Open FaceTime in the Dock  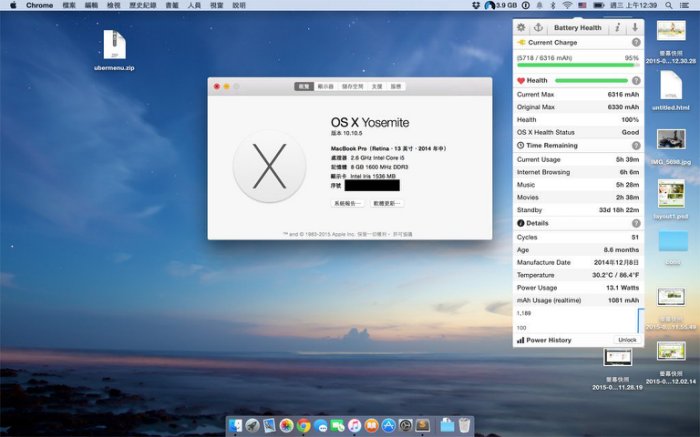[x=338, y=425]
